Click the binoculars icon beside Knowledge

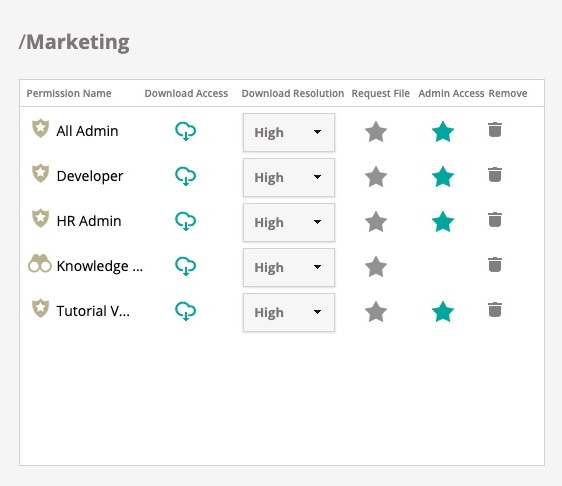[x=40, y=264]
